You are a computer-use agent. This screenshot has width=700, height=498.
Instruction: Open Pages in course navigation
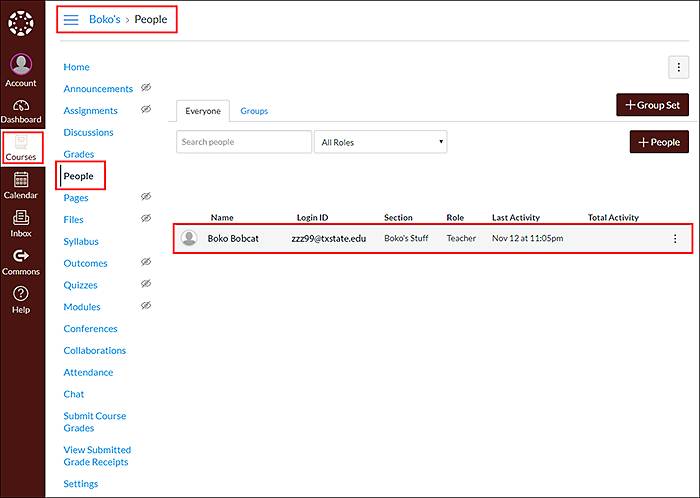pos(76,198)
